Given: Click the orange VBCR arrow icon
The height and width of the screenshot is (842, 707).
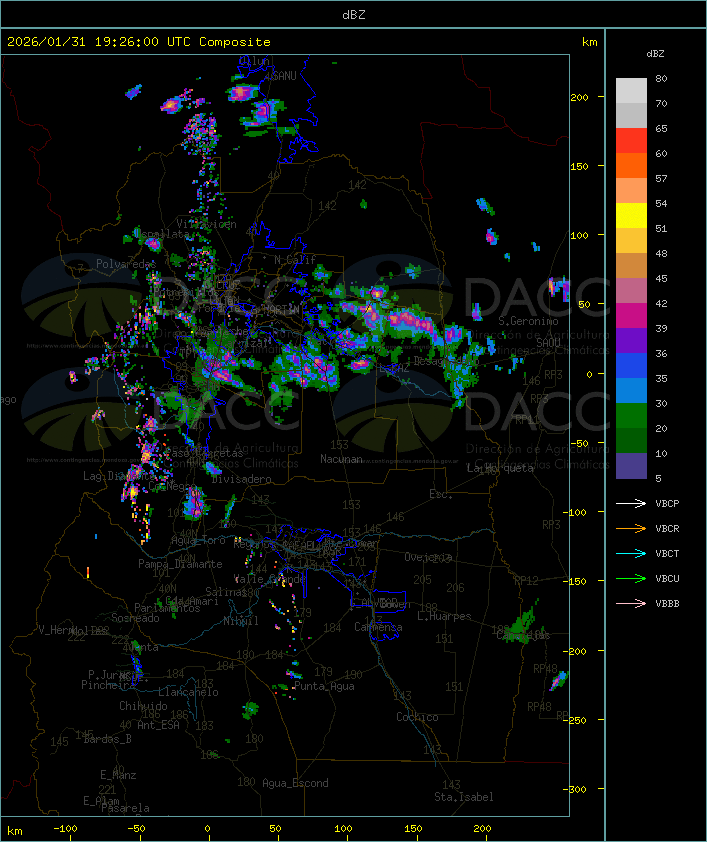Looking at the screenshot, I should (631, 528).
